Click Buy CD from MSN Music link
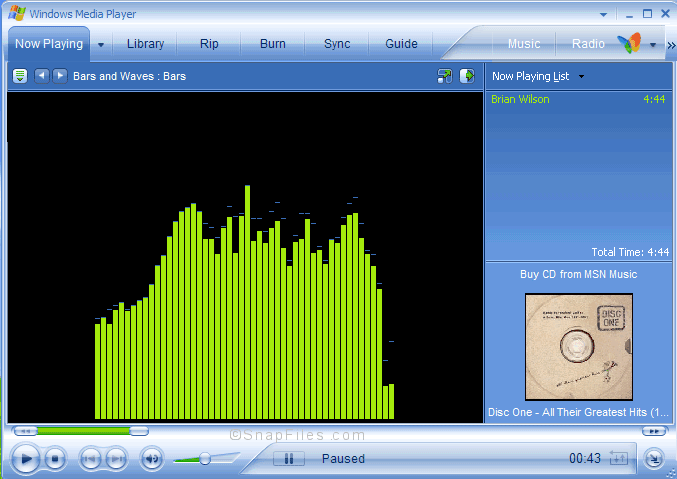 [x=578, y=274]
